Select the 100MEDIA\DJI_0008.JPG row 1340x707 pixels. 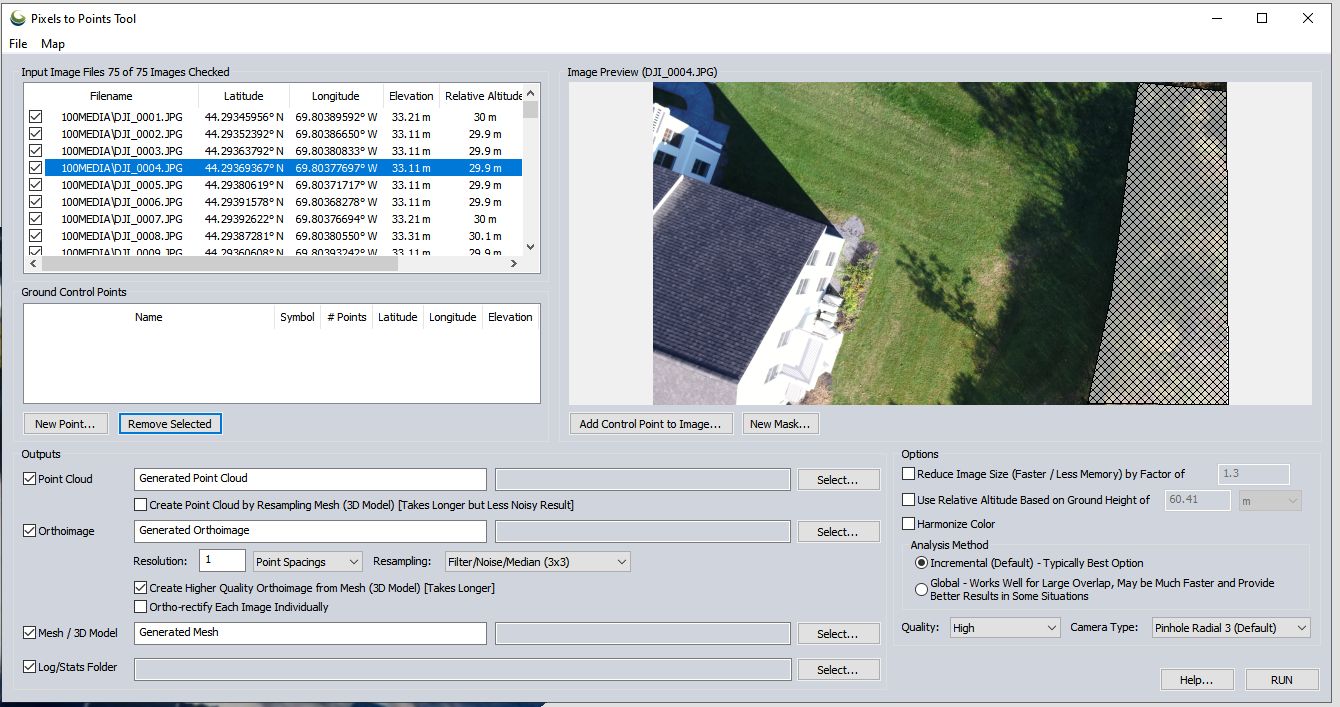tap(275, 236)
